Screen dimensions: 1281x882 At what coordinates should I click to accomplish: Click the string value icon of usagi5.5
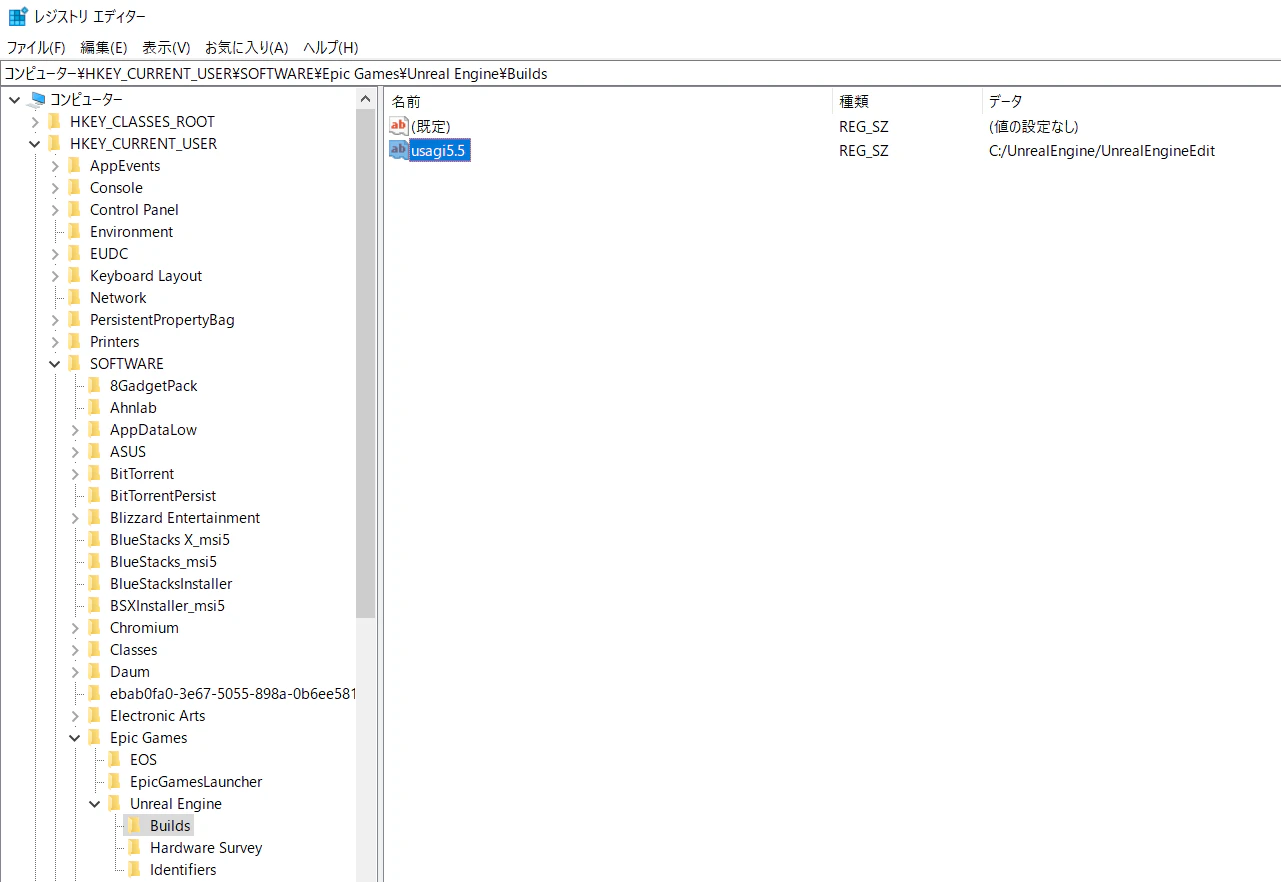coord(399,150)
